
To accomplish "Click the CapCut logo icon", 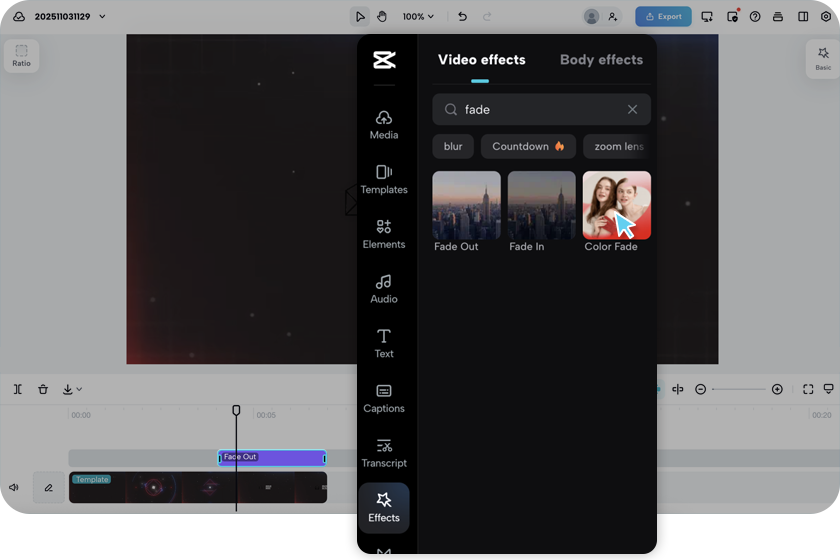I will pyautogui.click(x=384, y=60).
